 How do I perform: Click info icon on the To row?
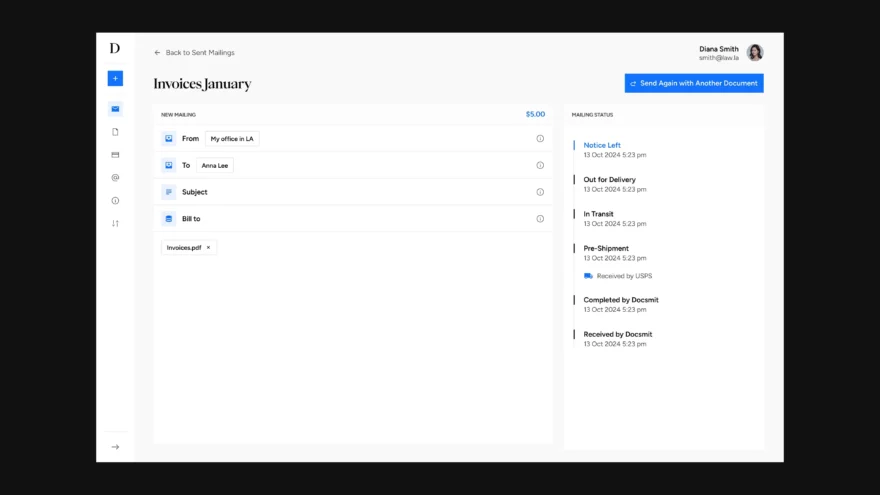click(540, 165)
